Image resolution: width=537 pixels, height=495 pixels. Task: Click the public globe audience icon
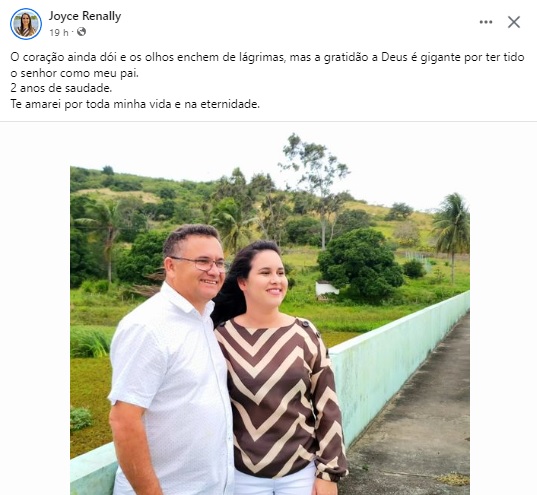click(81, 32)
